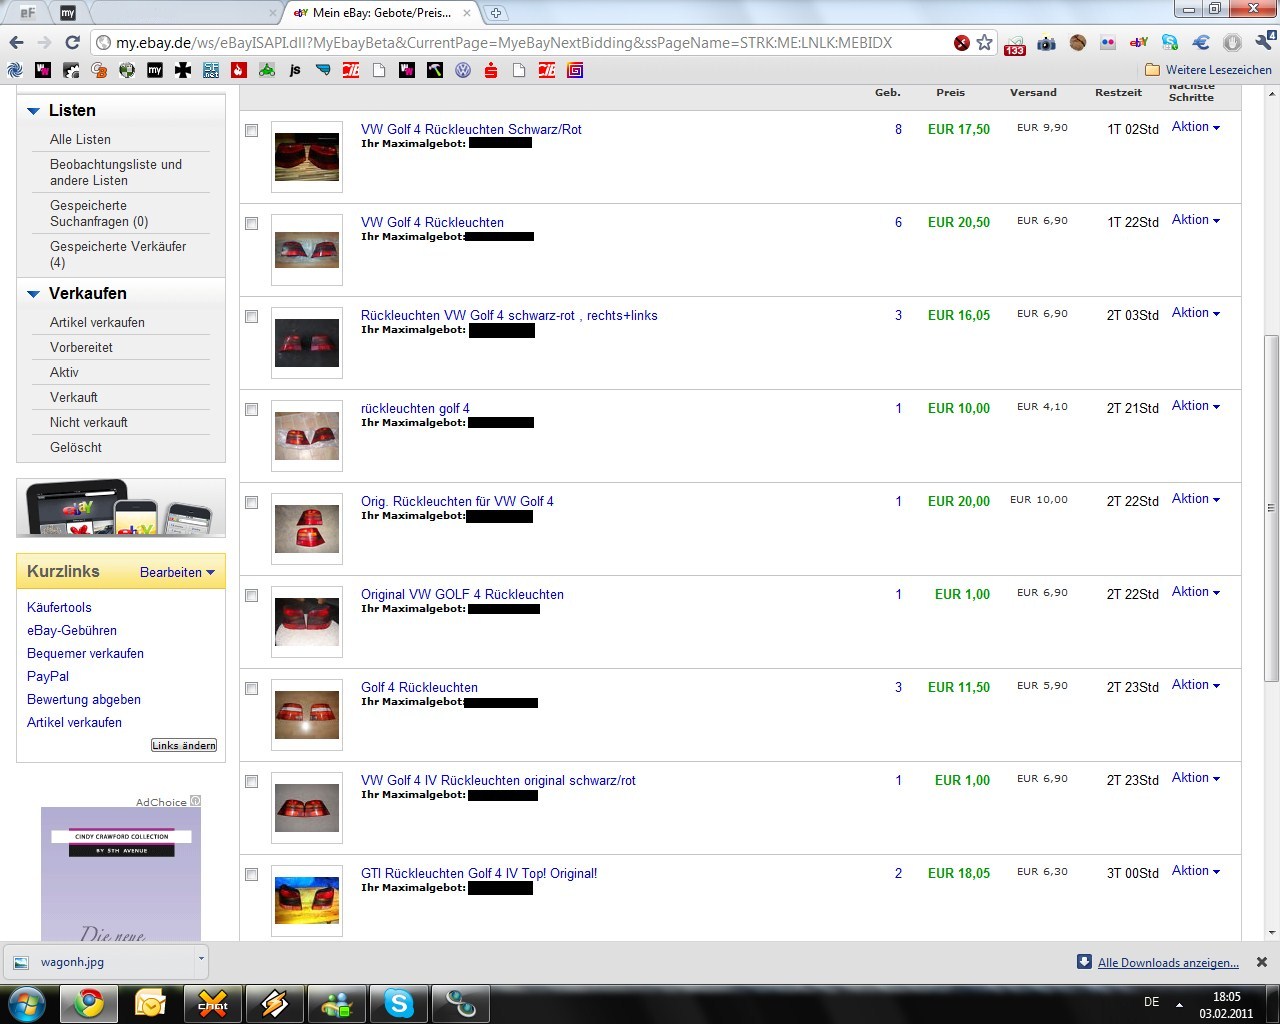
Task: Open the SF.net bookmark icon
Action: [211, 70]
